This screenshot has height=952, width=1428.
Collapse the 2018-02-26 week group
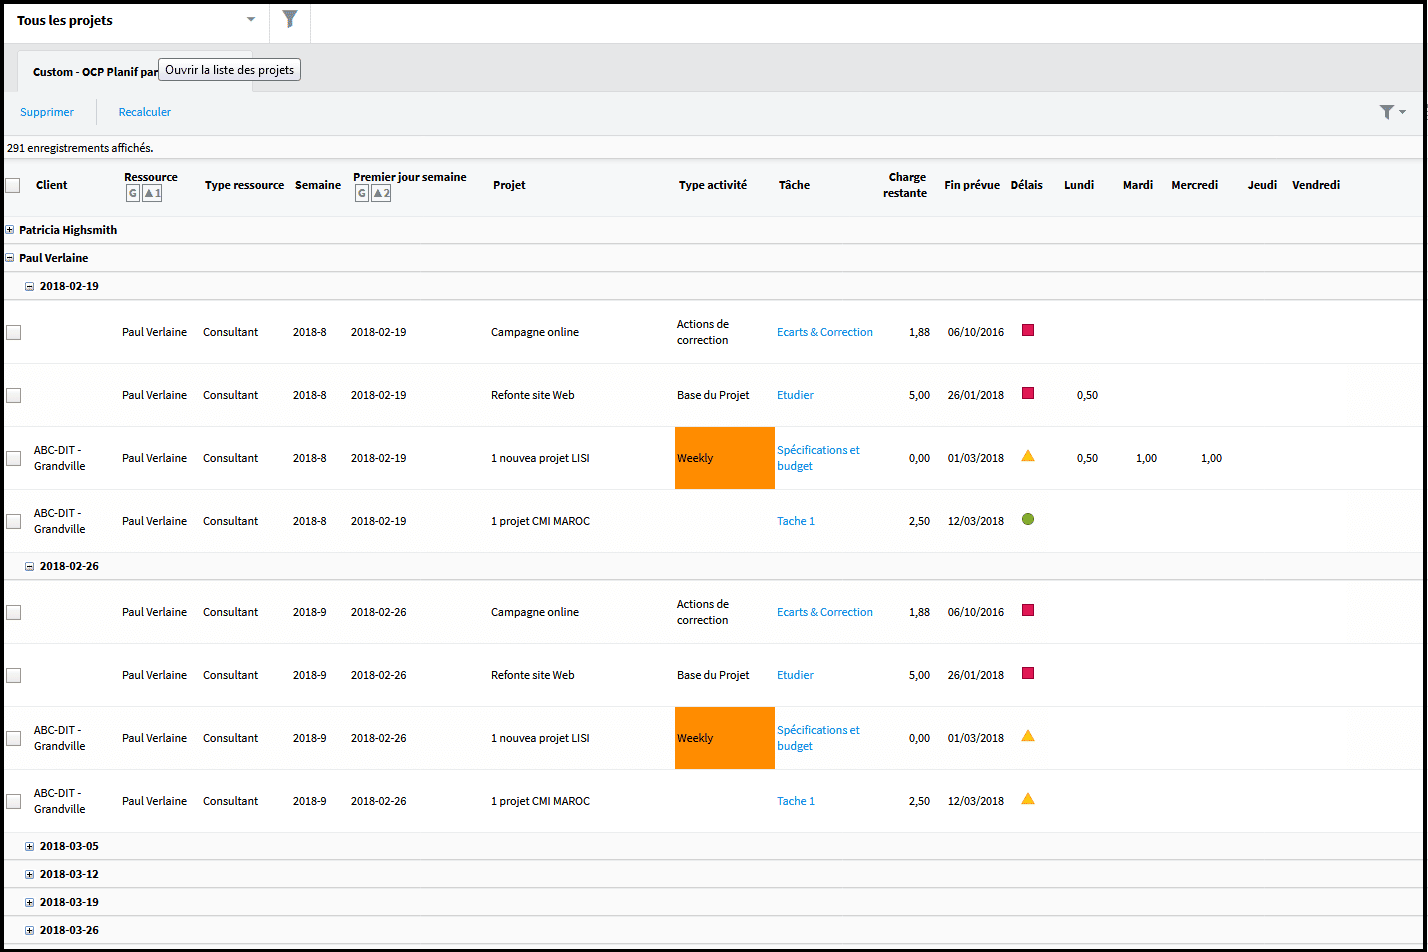point(30,566)
